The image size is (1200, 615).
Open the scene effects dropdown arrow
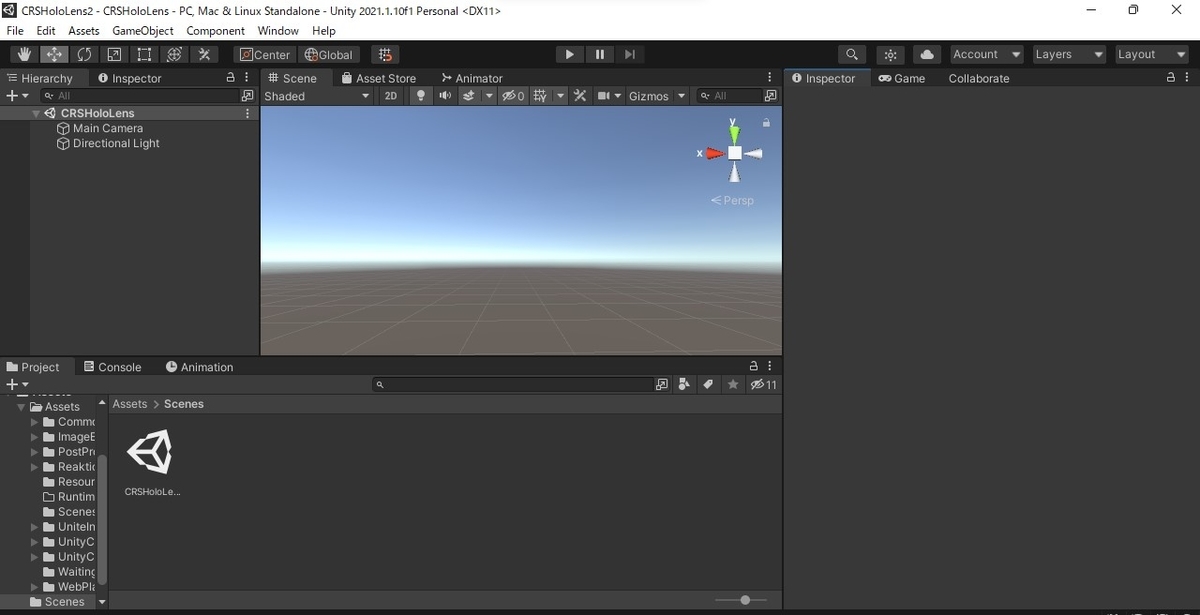[489, 96]
